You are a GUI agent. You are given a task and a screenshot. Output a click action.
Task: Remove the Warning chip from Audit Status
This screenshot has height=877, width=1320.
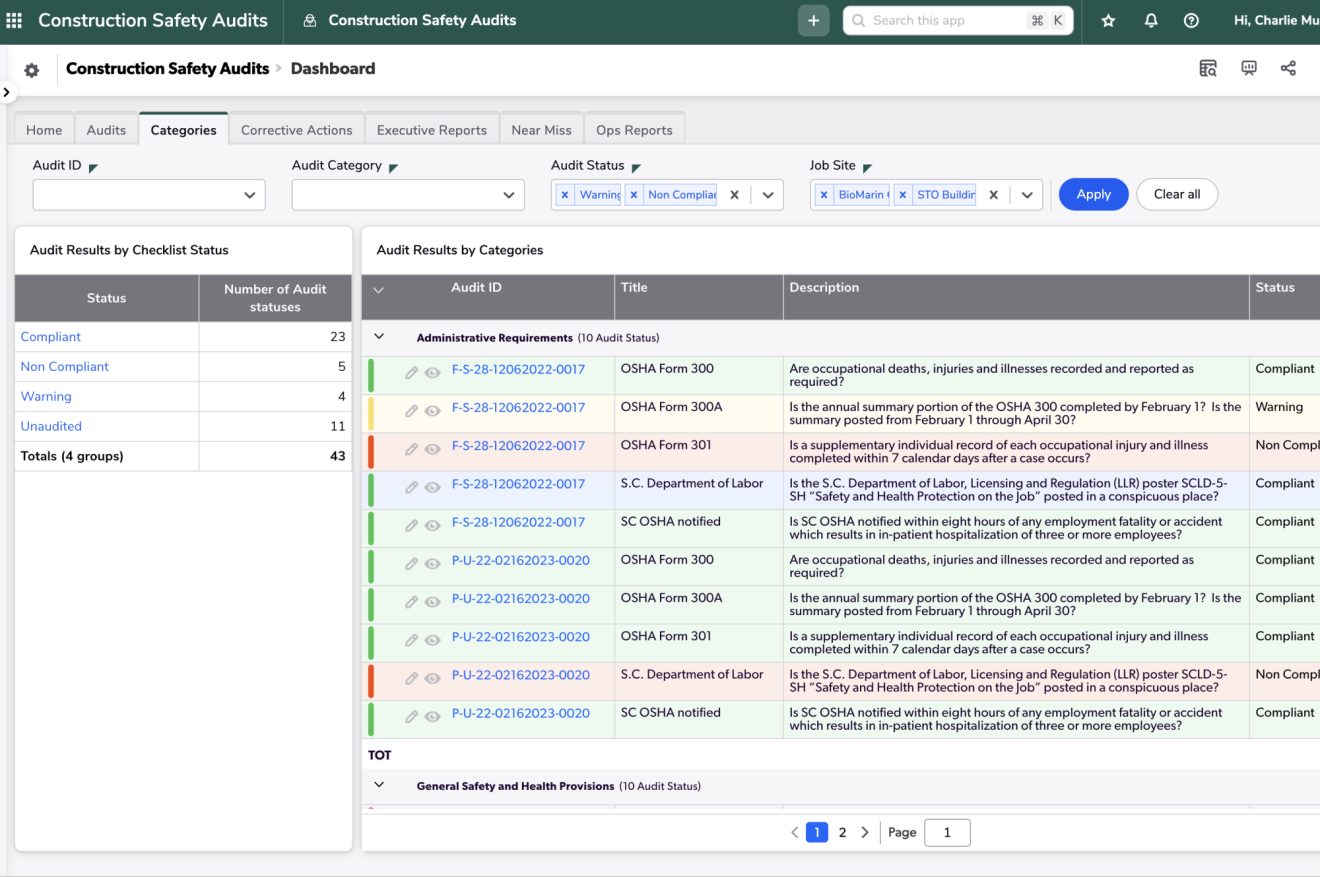pos(565,195)
